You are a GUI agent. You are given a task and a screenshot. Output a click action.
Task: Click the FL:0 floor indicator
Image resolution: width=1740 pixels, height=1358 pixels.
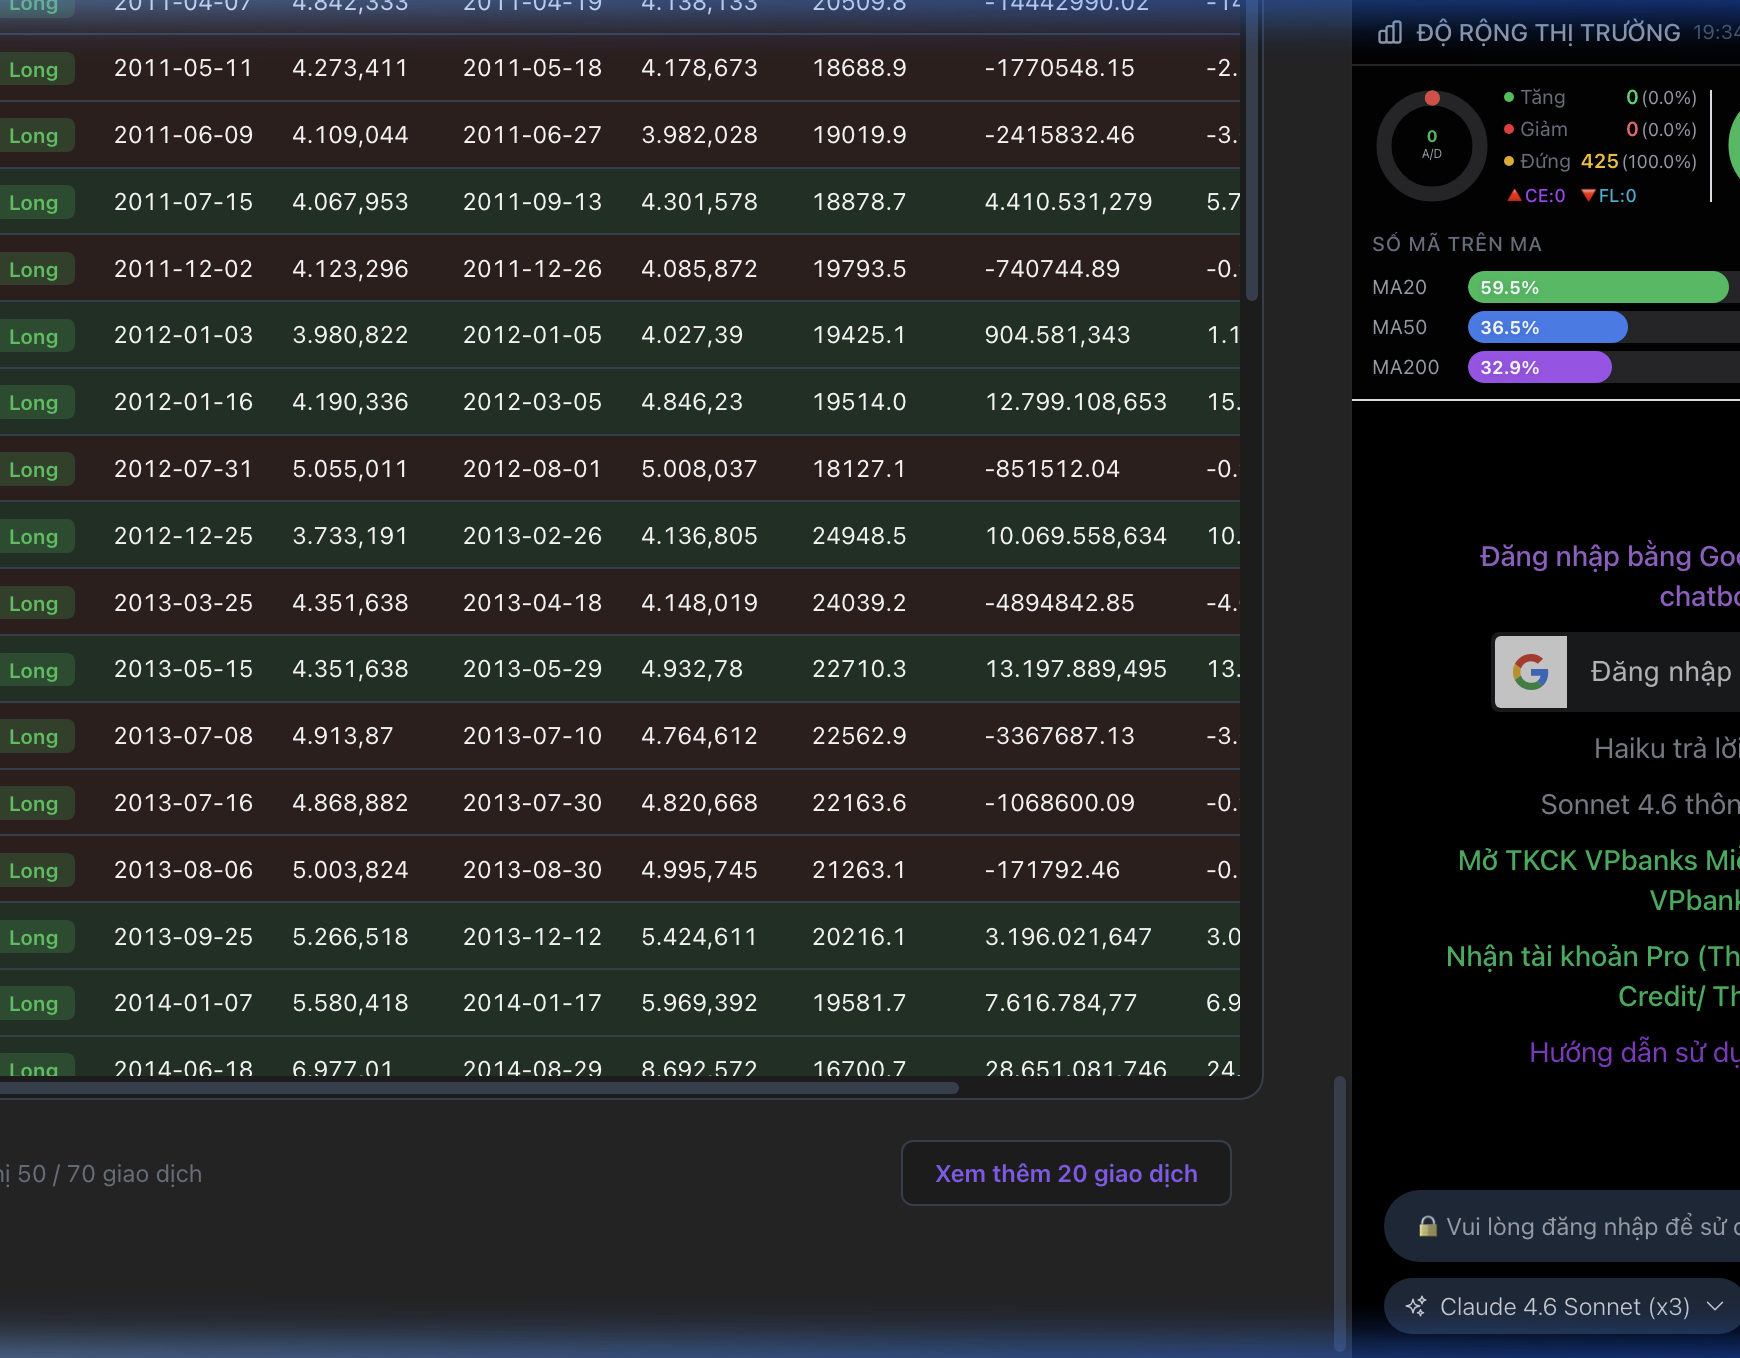1609,195
